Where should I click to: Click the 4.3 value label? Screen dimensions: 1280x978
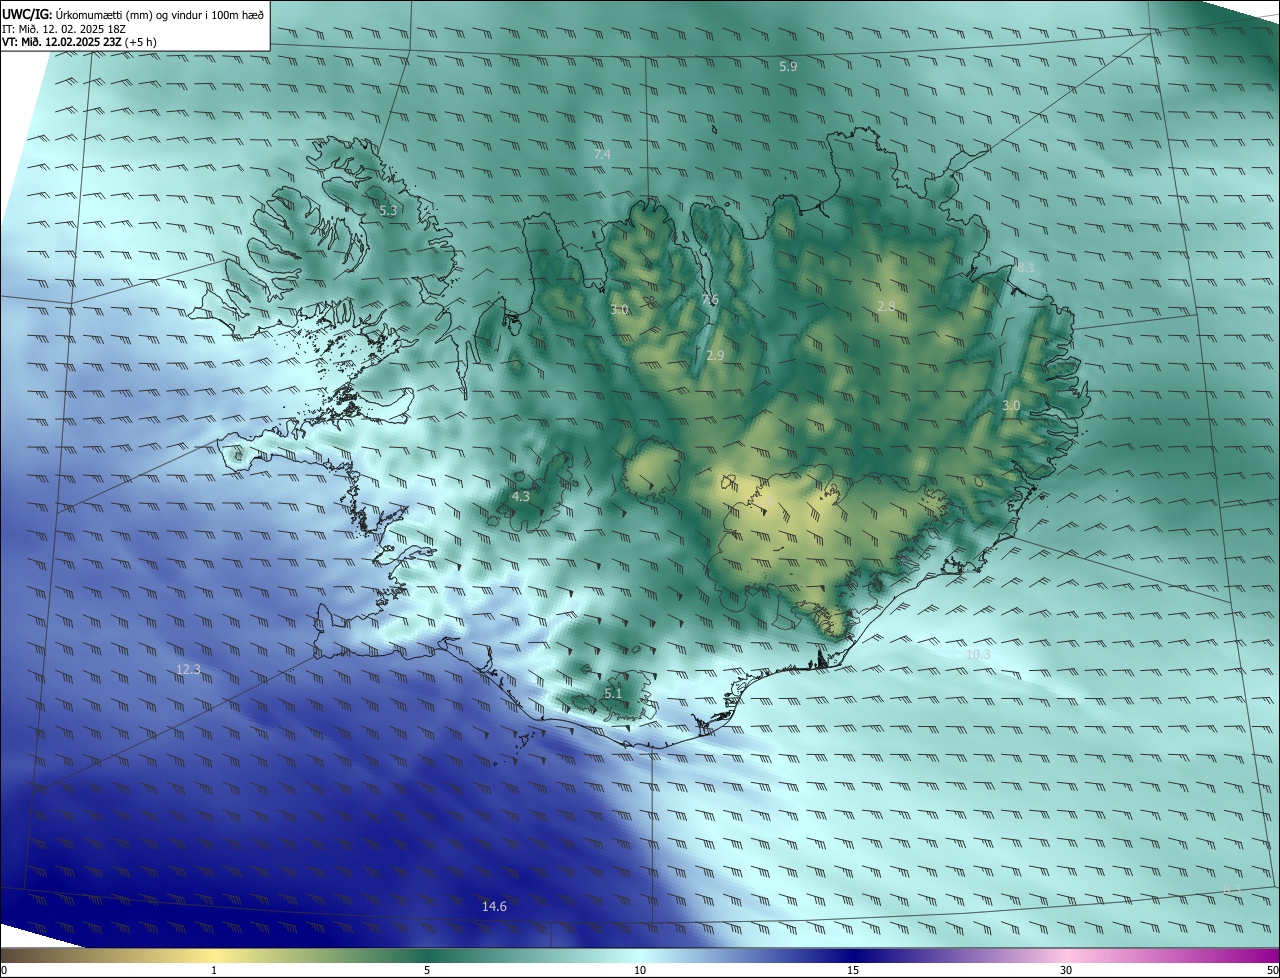(521, 496)
